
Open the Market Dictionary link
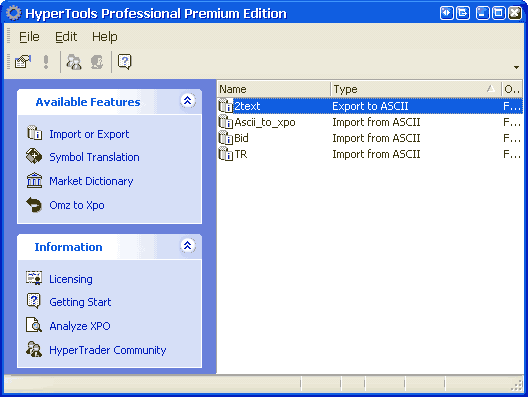[x=91, y=181]
